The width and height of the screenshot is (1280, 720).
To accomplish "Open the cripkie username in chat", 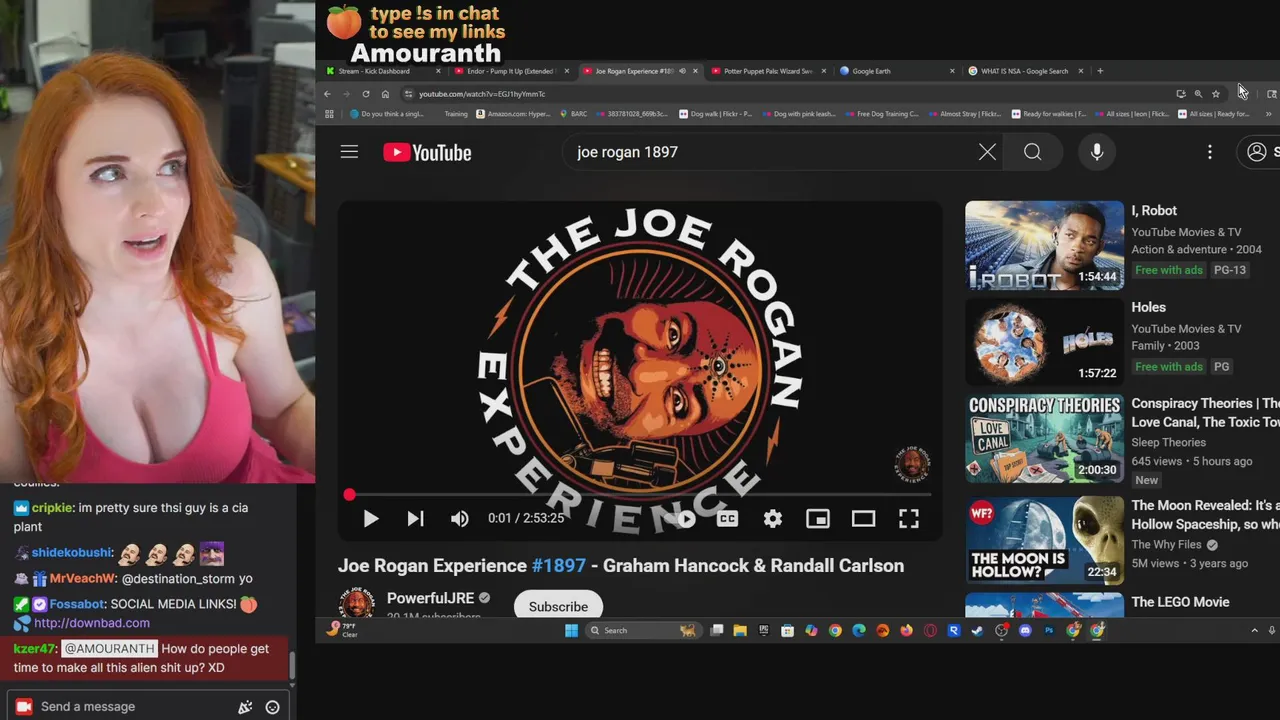I will (x=52, y=508).
